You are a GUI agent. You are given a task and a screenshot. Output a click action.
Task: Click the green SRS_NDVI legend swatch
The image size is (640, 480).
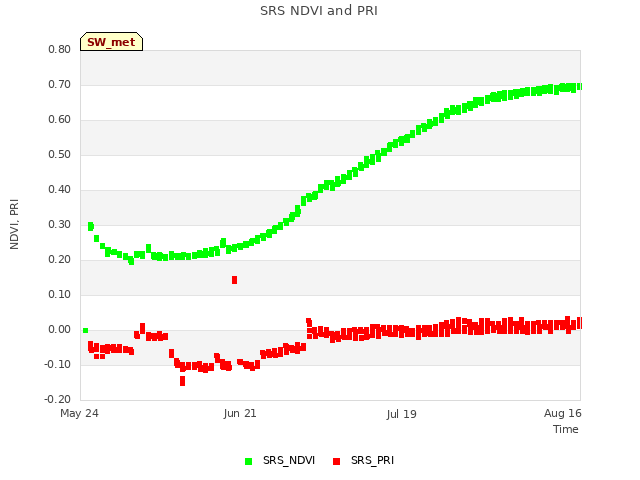coord(248,461)
